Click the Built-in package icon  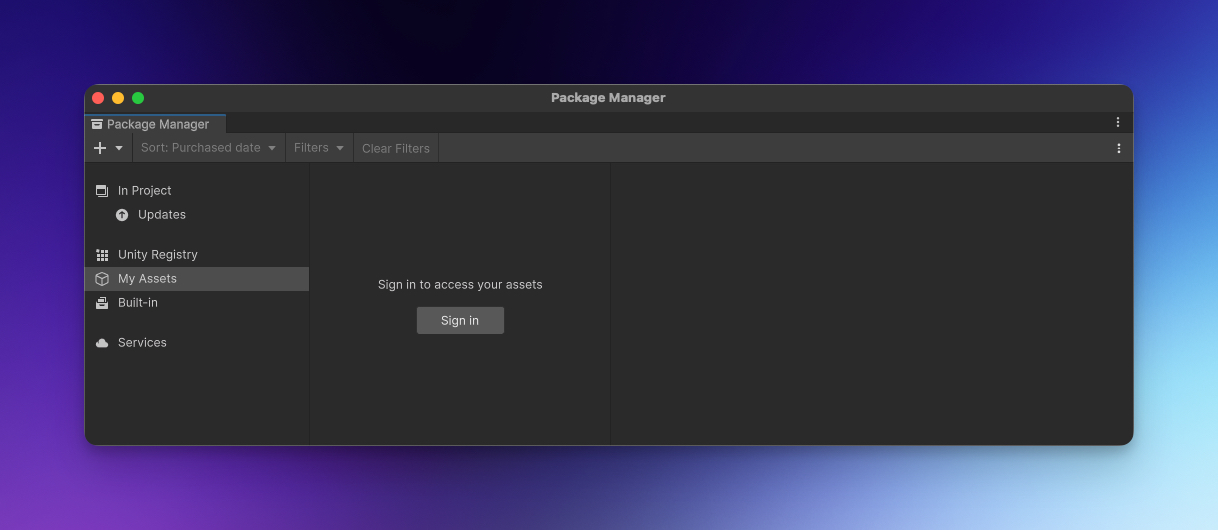(102, 303)
